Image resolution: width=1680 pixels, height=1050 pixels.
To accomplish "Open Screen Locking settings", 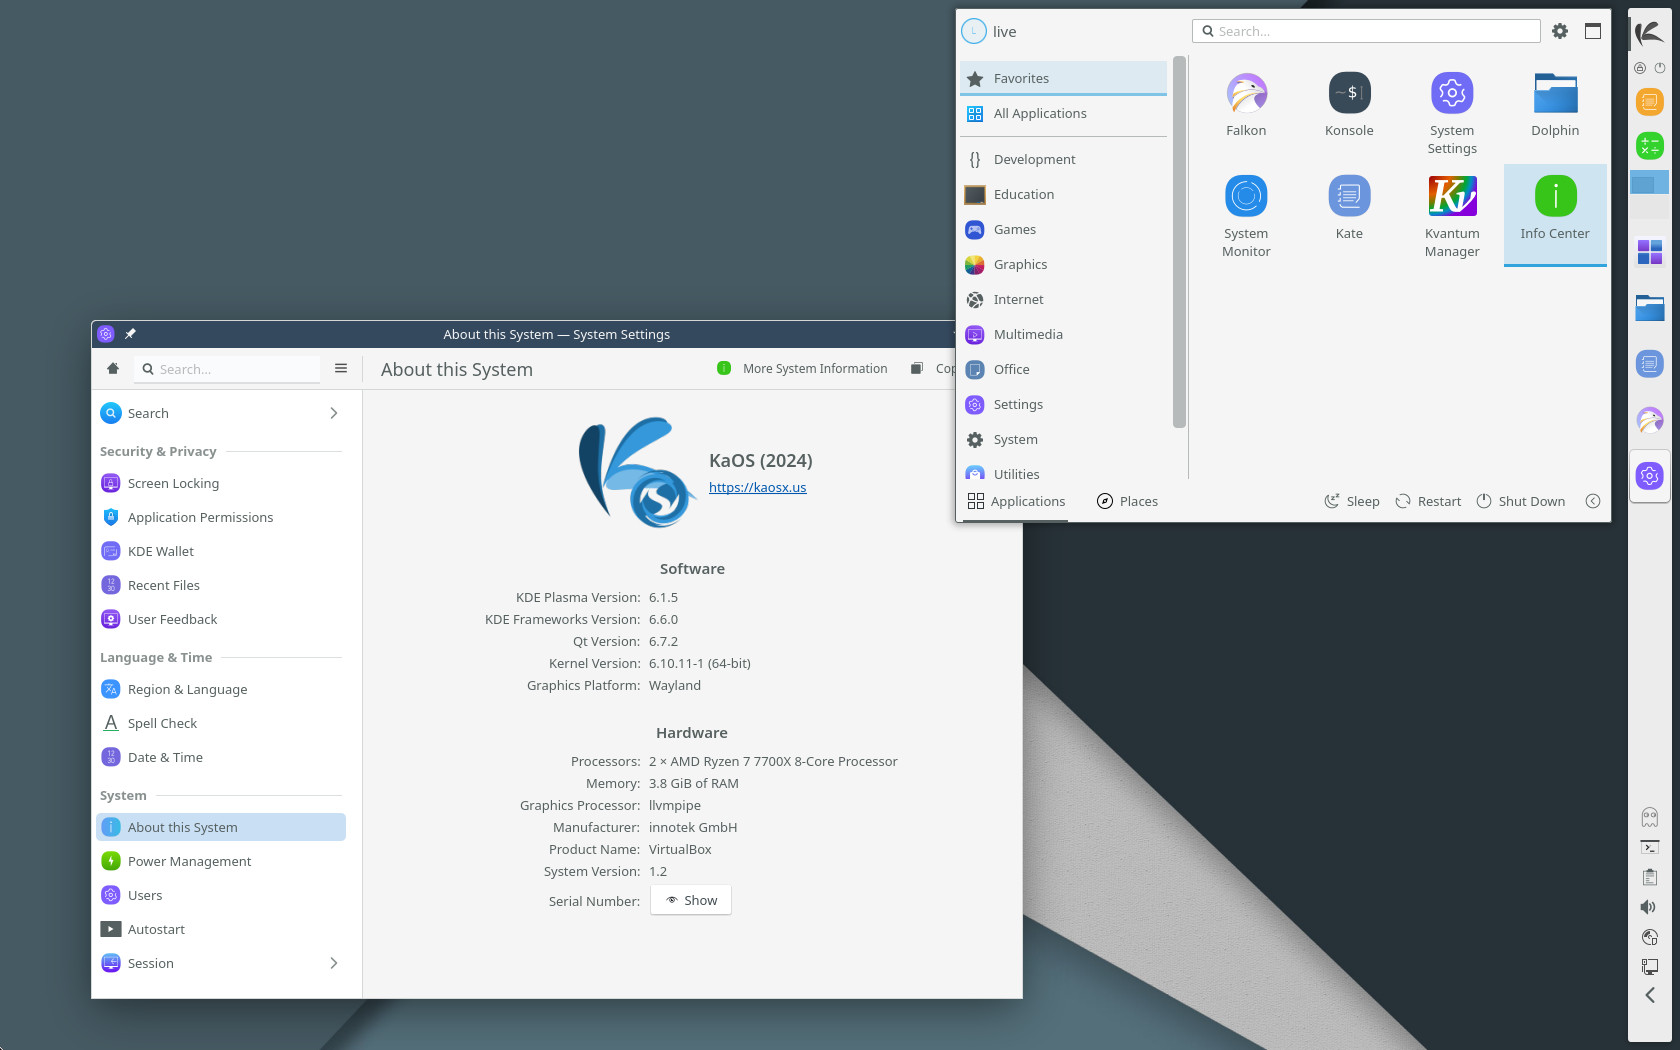I will (221, 483).
